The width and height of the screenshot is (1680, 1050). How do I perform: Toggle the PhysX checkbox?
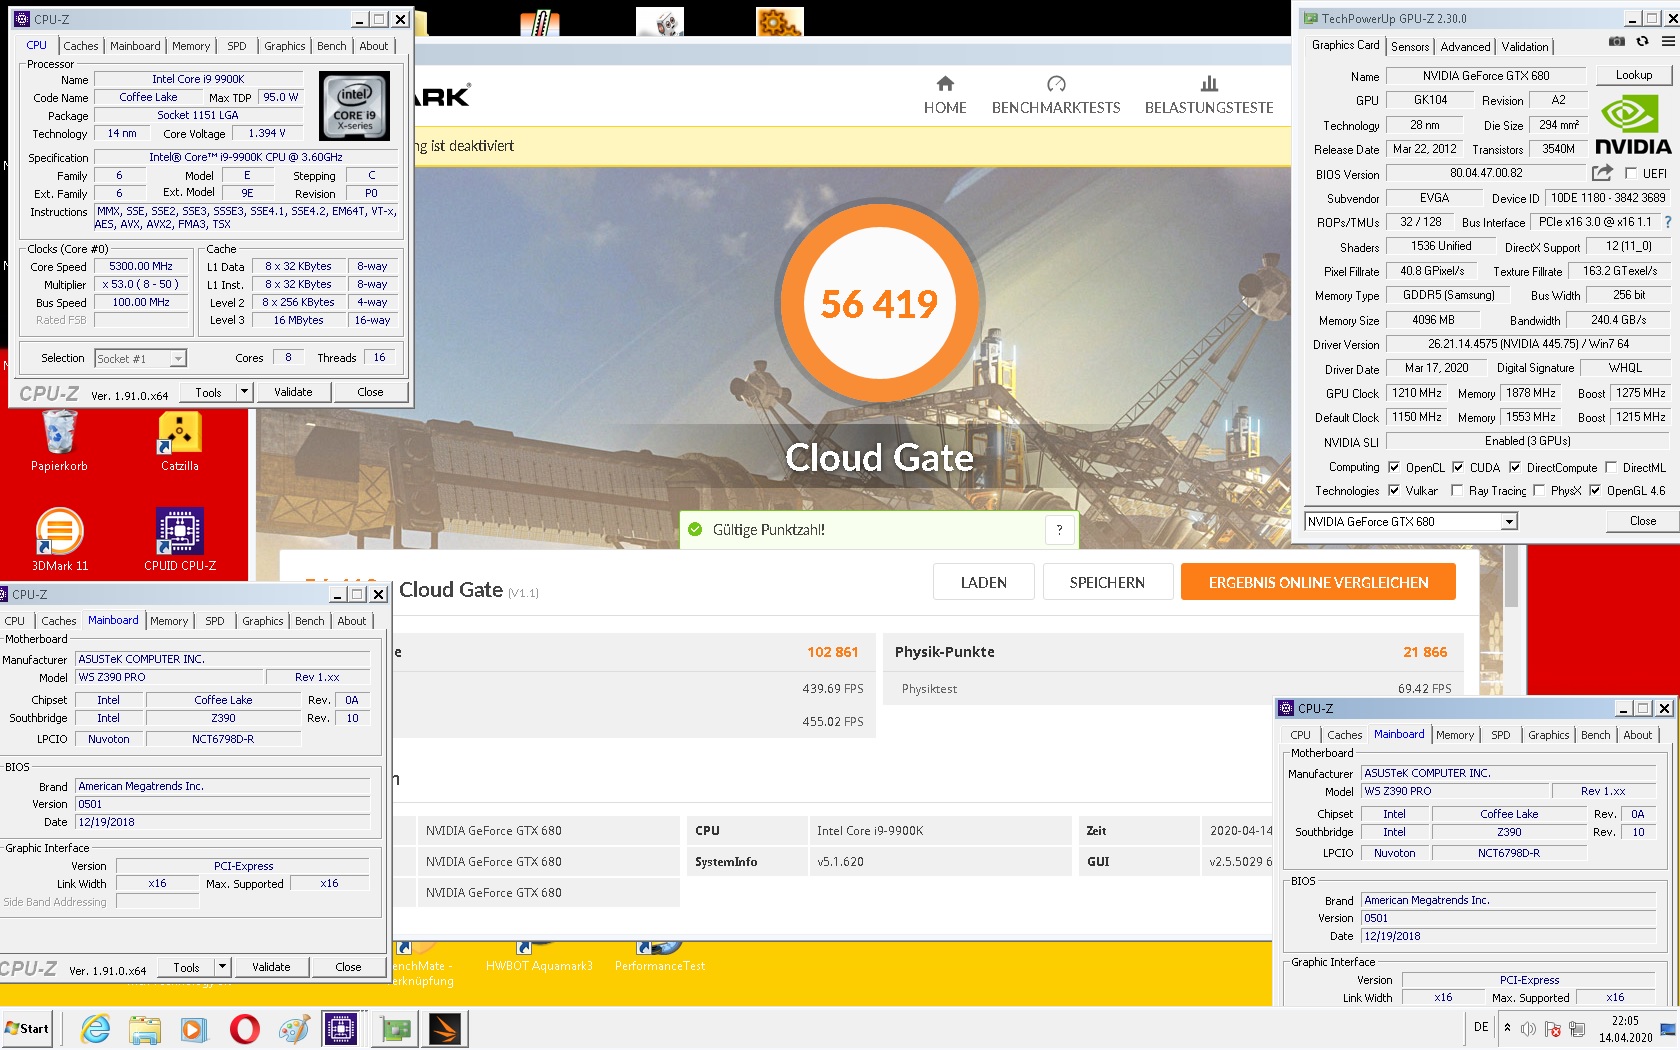coord(1539,490)
